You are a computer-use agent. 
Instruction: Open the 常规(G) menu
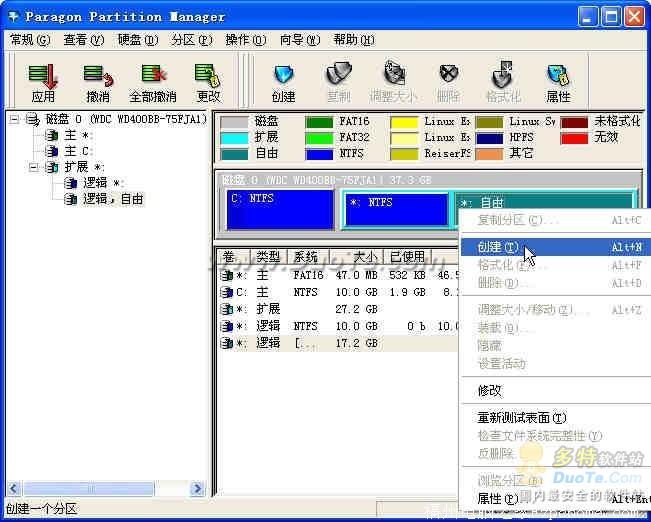[x=30, y=40]
